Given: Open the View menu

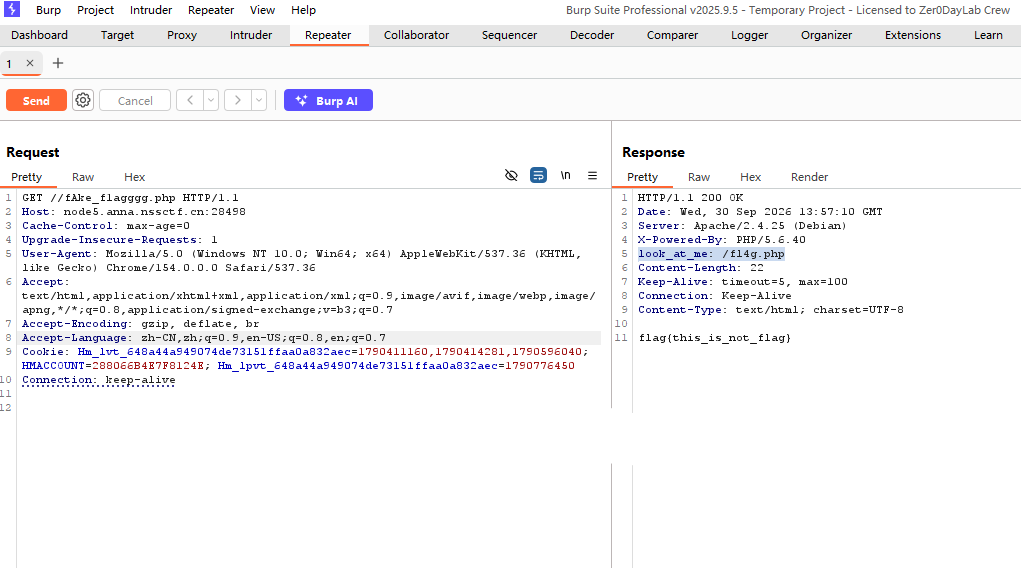Looking at the screenshot, I should [262, 10].
